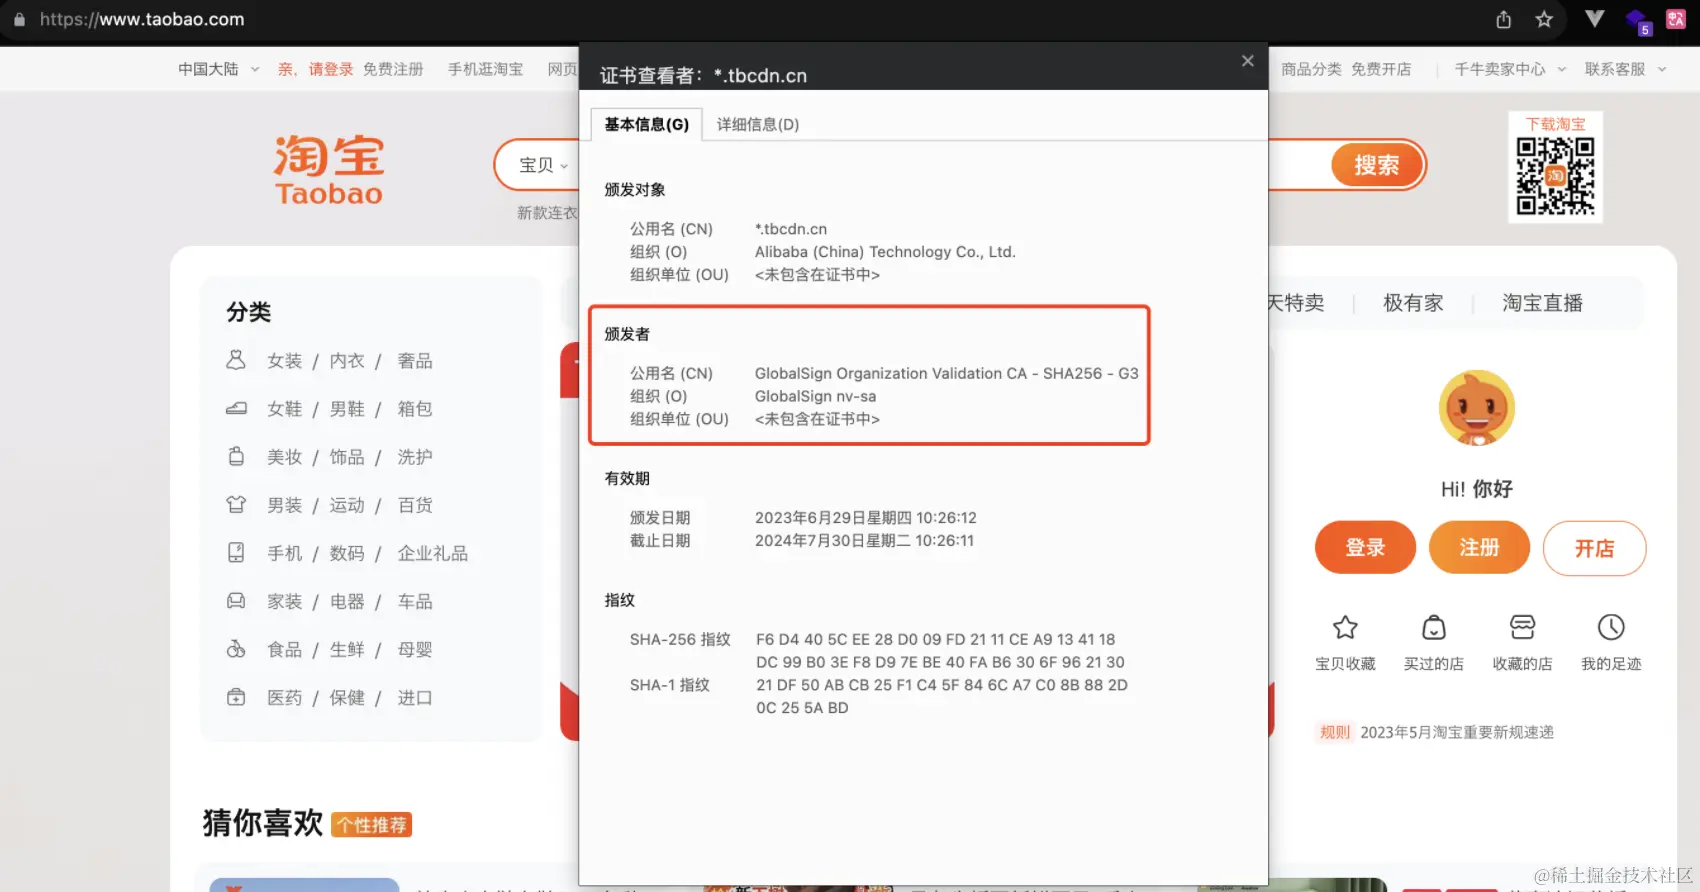
Task: Switch to the 详细信息(D) tab
Action: pyautogui.click(x=758, y=124)
